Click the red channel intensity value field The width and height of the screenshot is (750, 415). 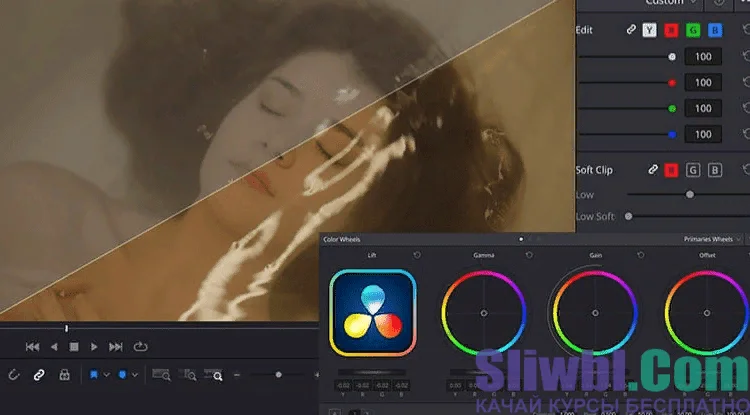point(703,83)
